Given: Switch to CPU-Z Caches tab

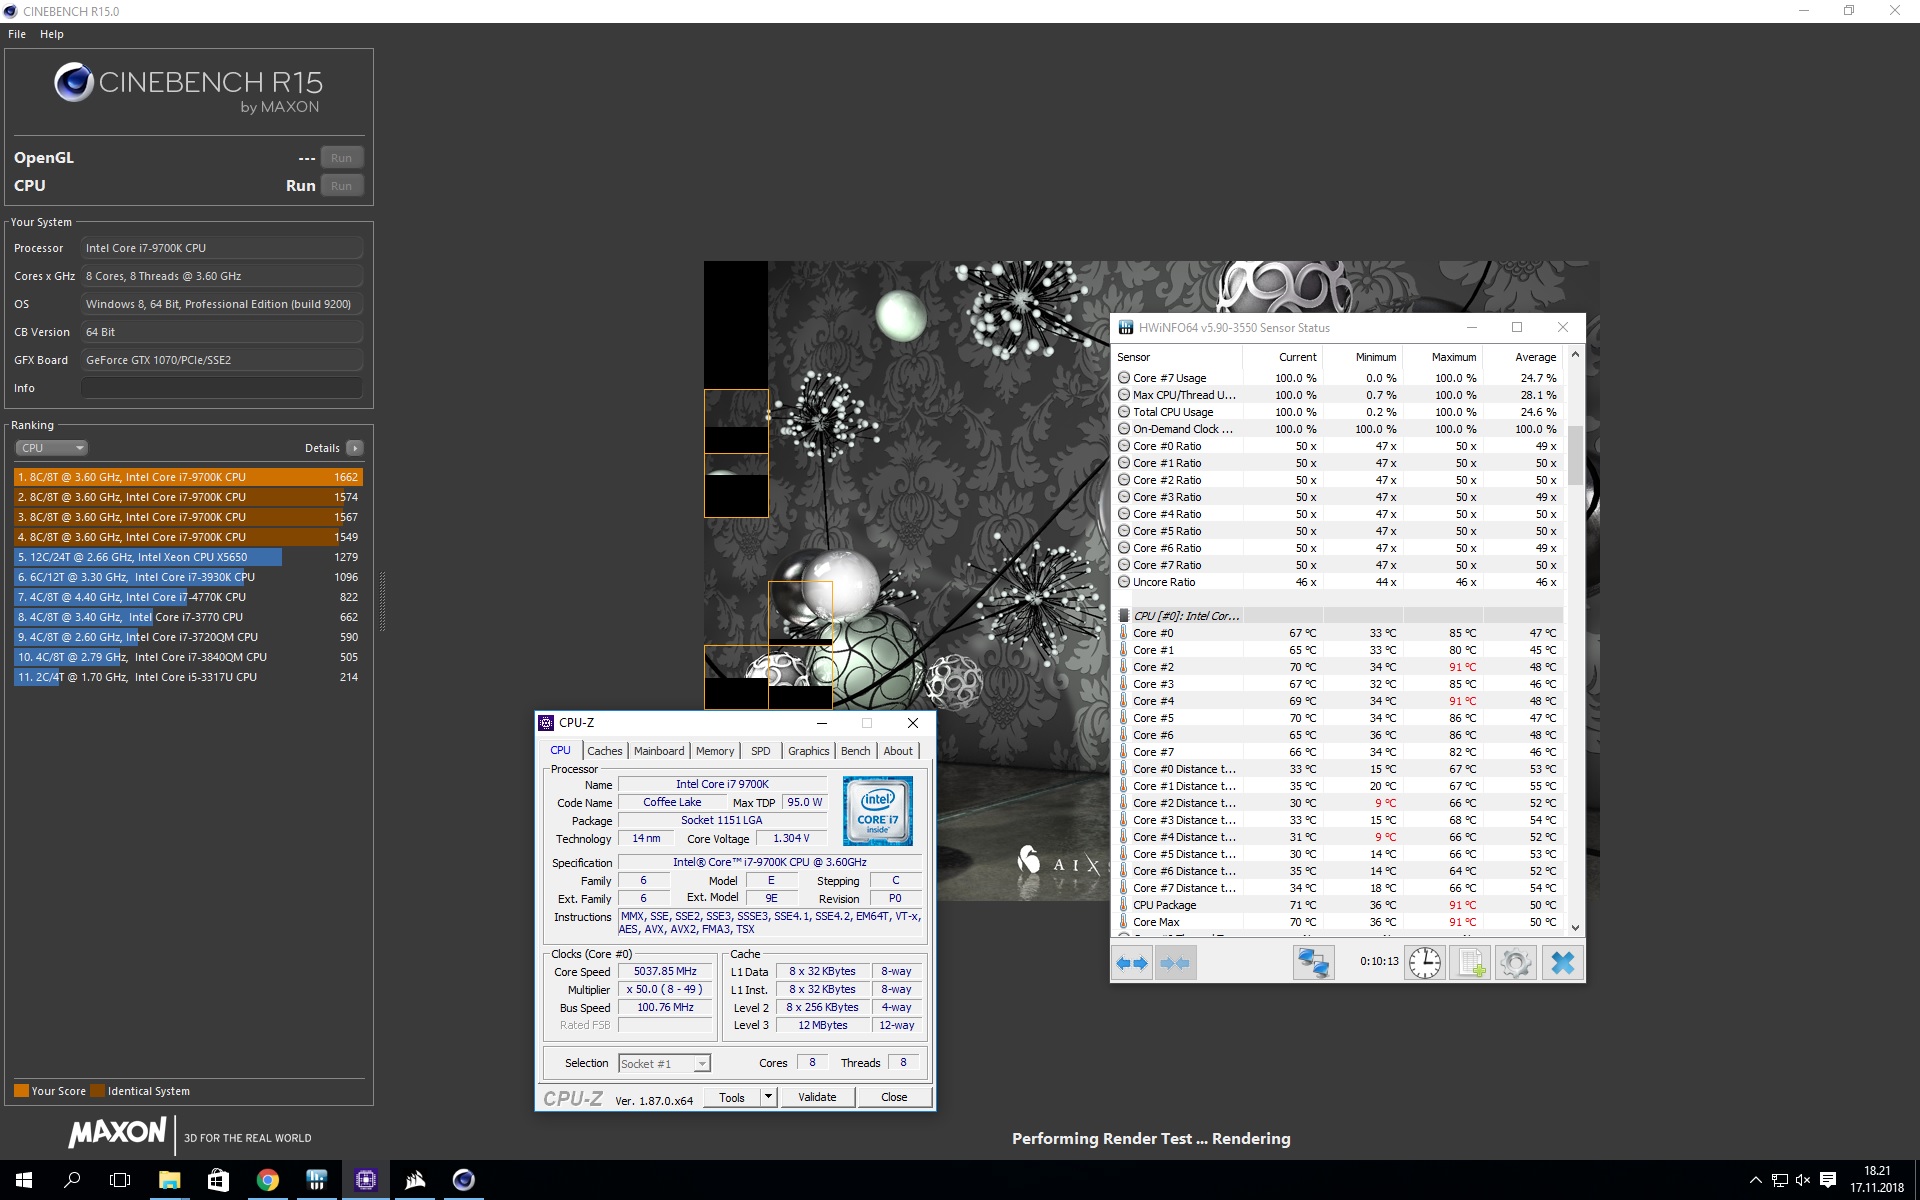Looking at the screenshot, I should point(605,751).
